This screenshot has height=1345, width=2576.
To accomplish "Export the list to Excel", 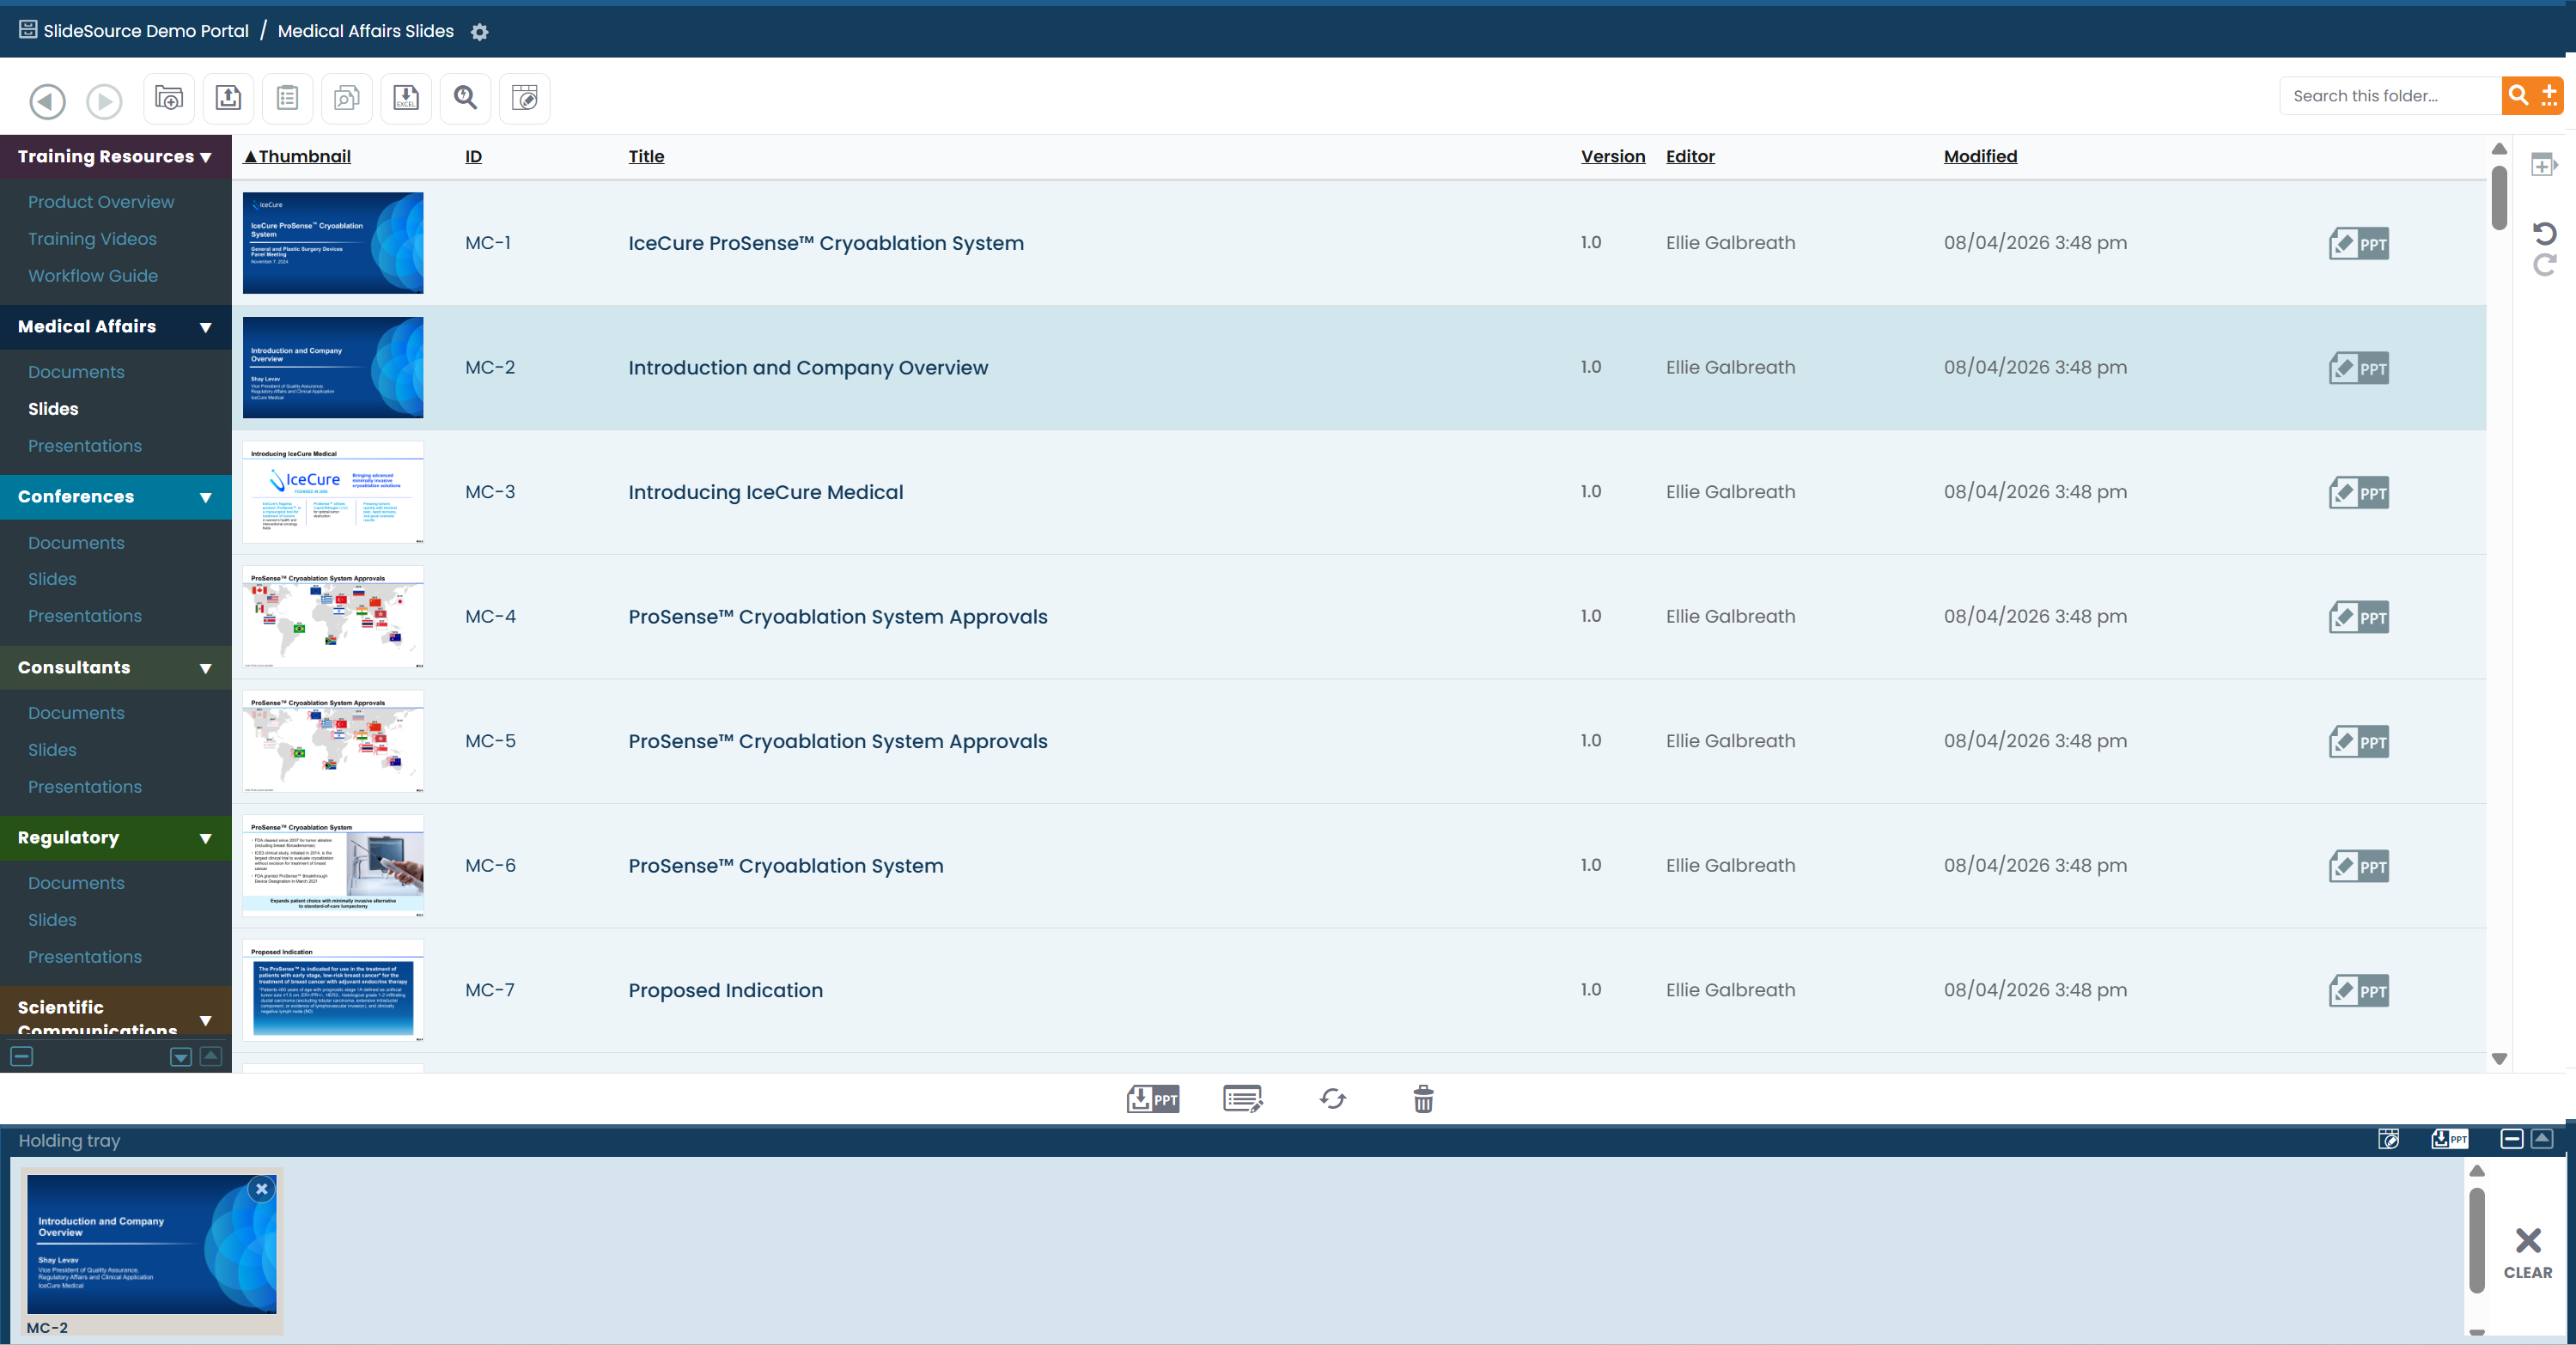I will 406,98.
